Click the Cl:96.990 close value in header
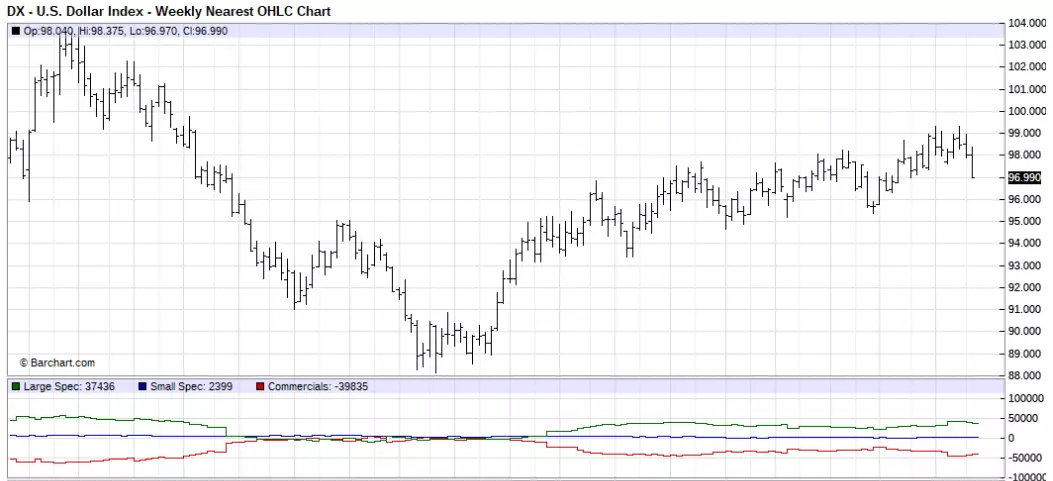The height and width of the screenshot is (481, 1053). (205, 31)
